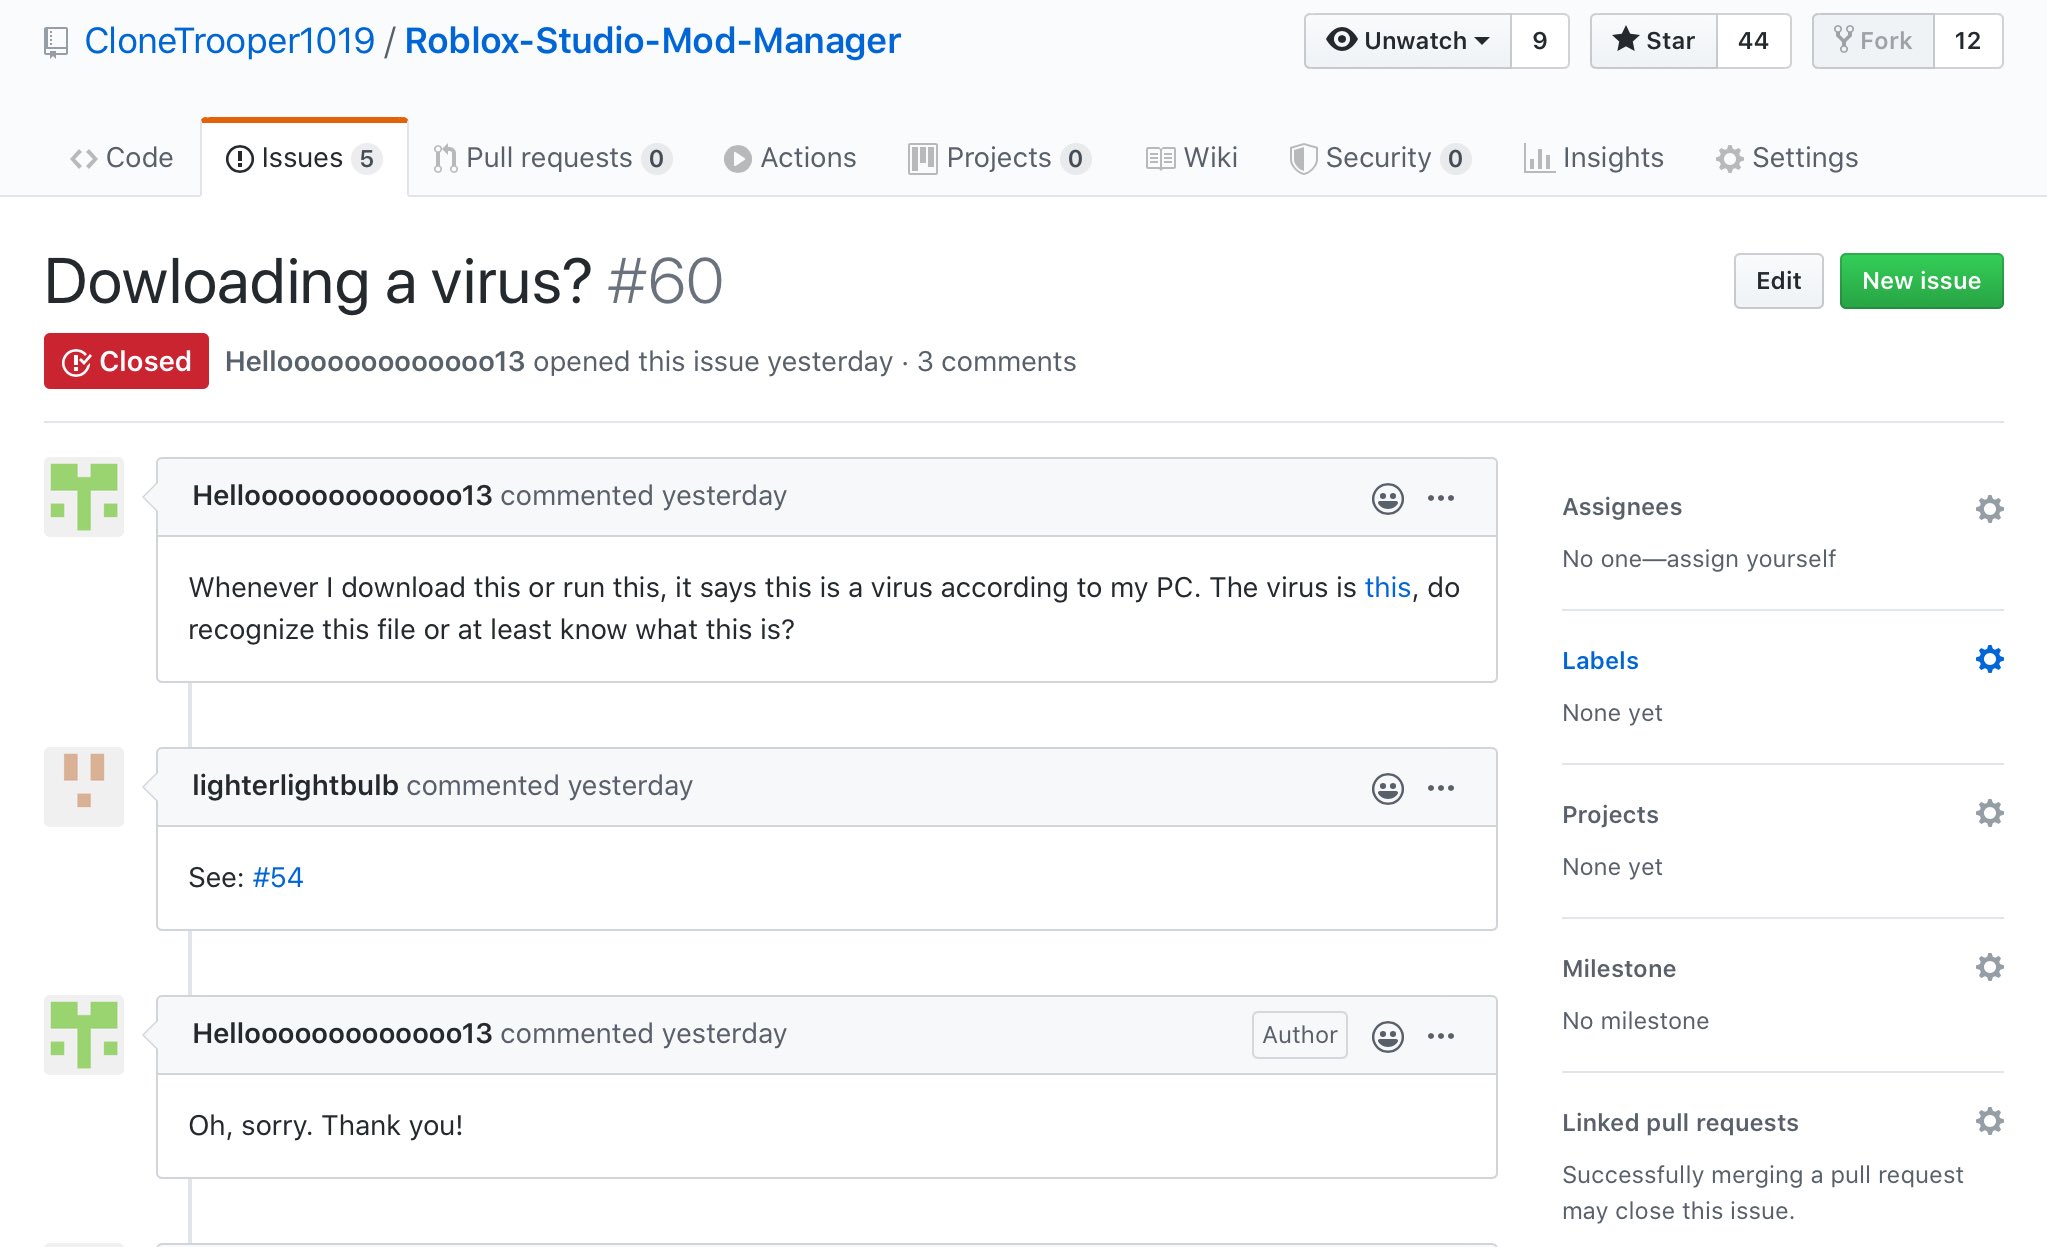The height and width of the screenshot is (1247, 2047).
Task: Open the Labels gear icon
Action: point(1989,660)
